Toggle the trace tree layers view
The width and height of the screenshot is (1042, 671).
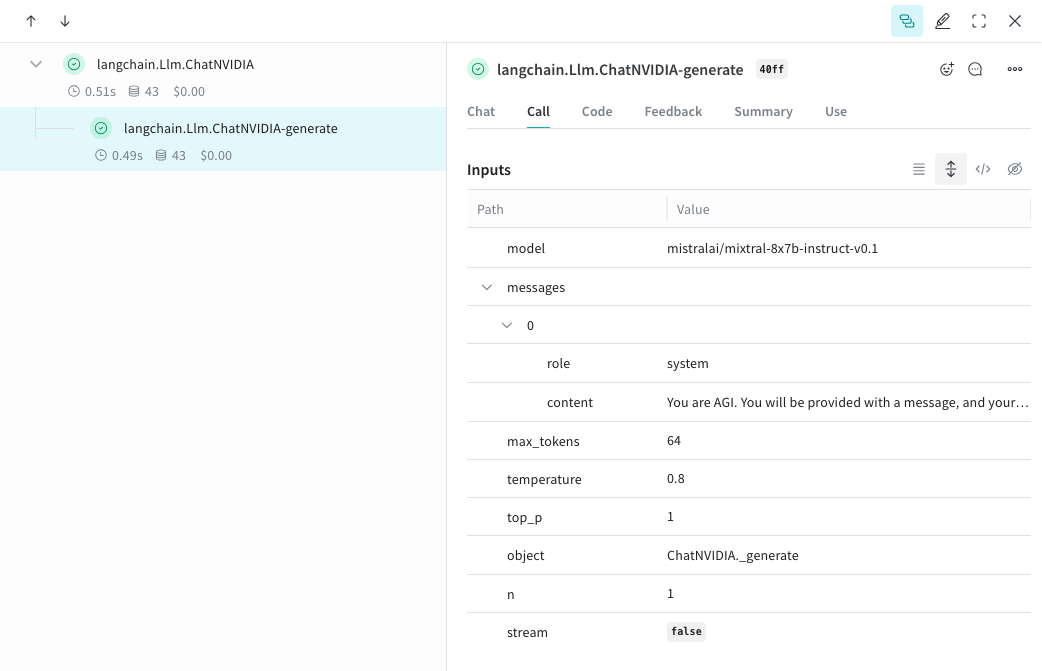point(907,21)
